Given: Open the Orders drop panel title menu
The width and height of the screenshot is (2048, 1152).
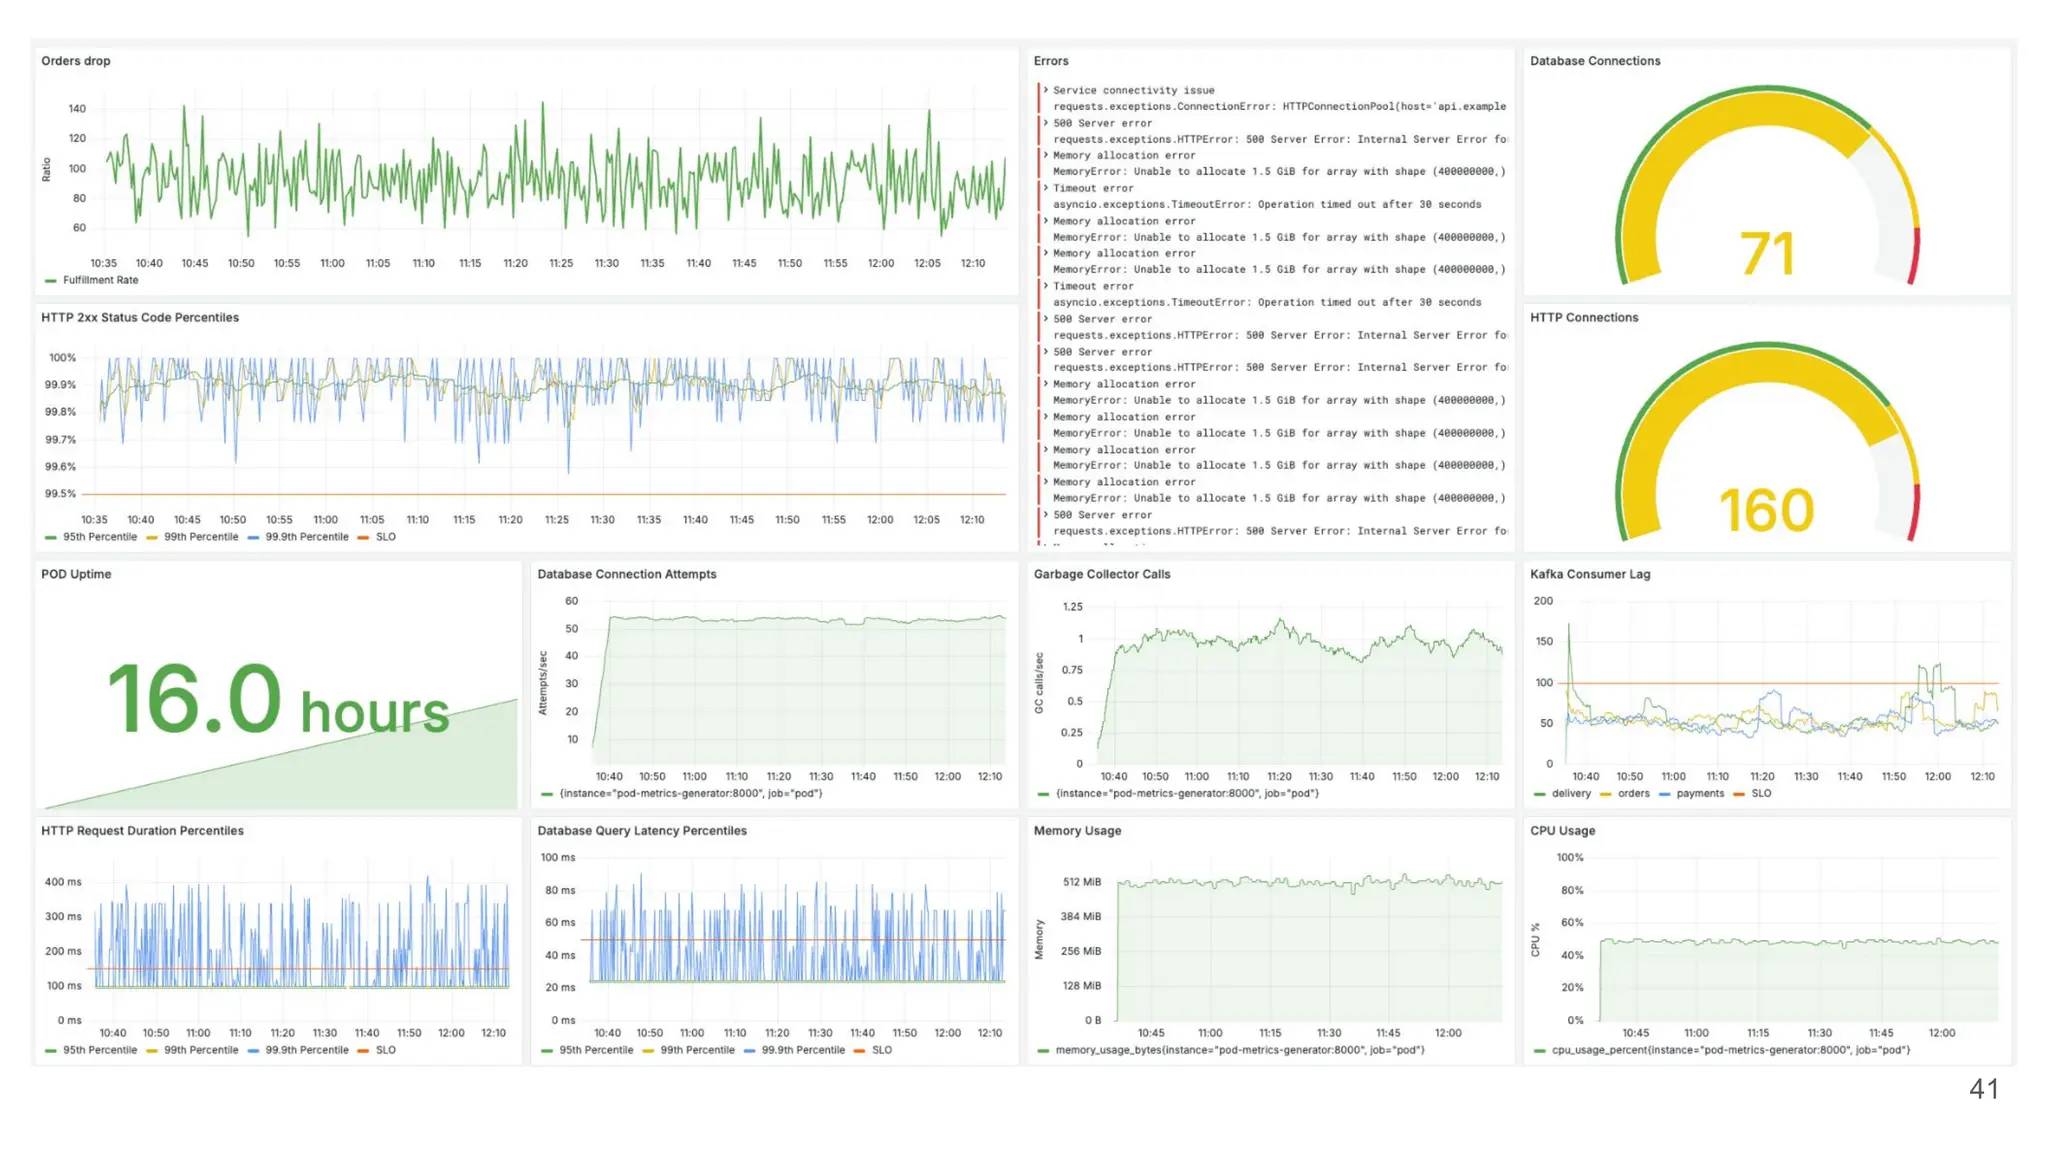Looking at the screenshot, I should pos(76,61).
